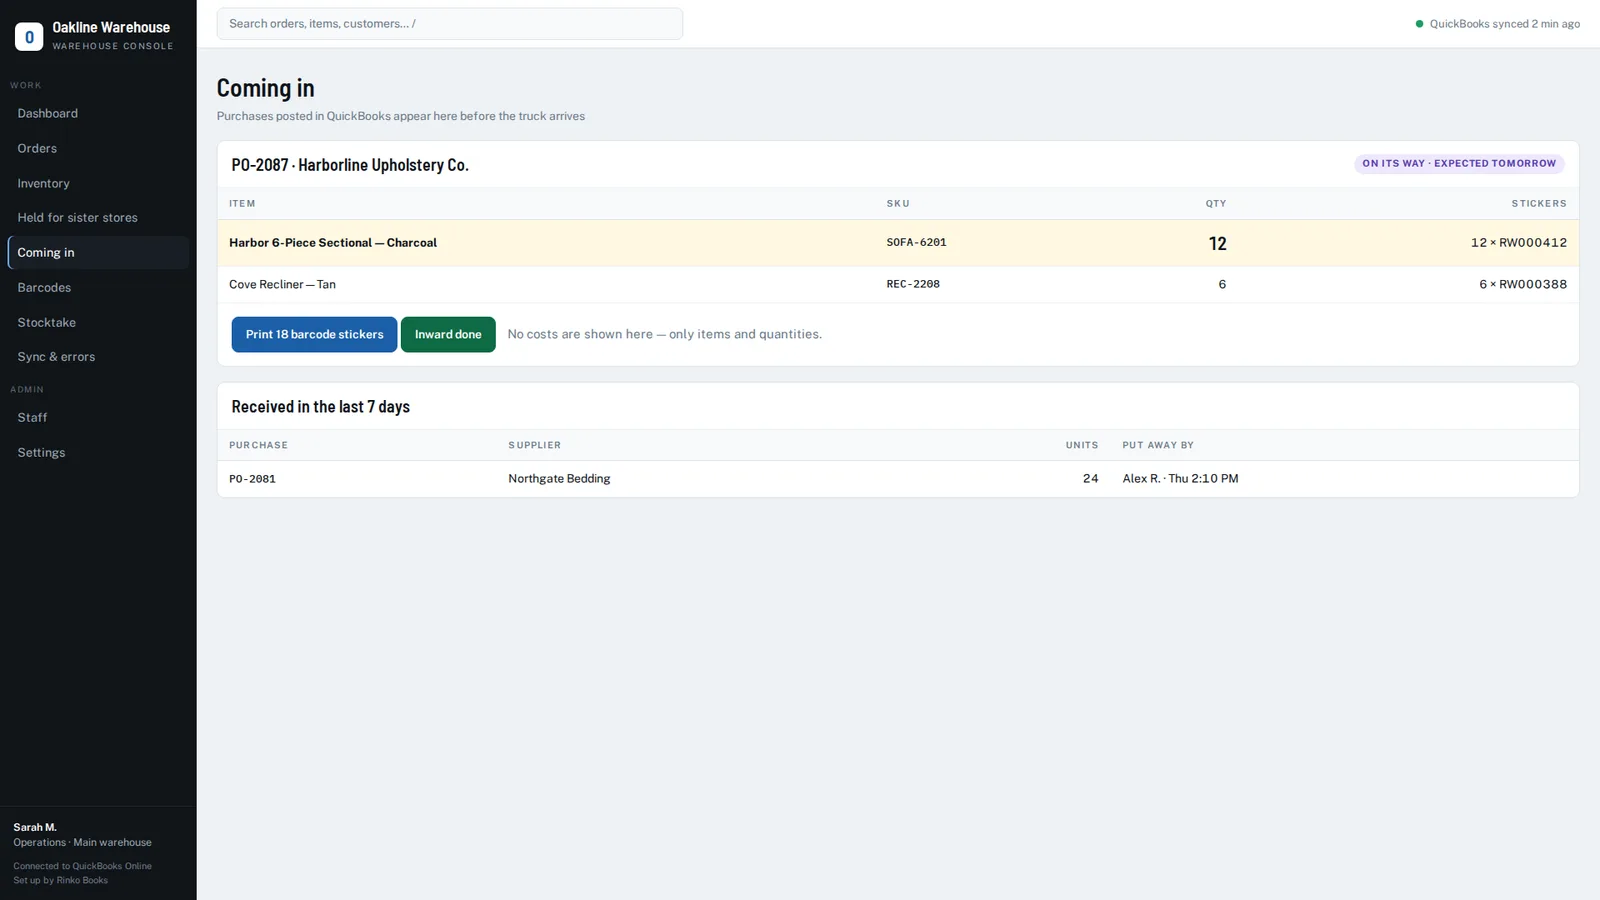Image resolution: width=1600 pixels, height=900 pixels.
Task: Click SKU REC-2208
Action: pyautogui.click(x=913, y=285)
